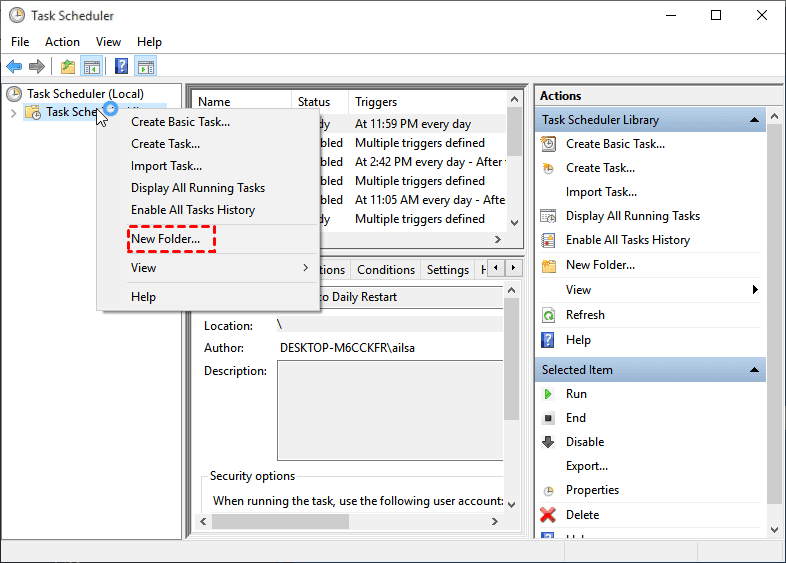
Task: Click Properties in Selected Item actions
Action: (x=592, y=490)
